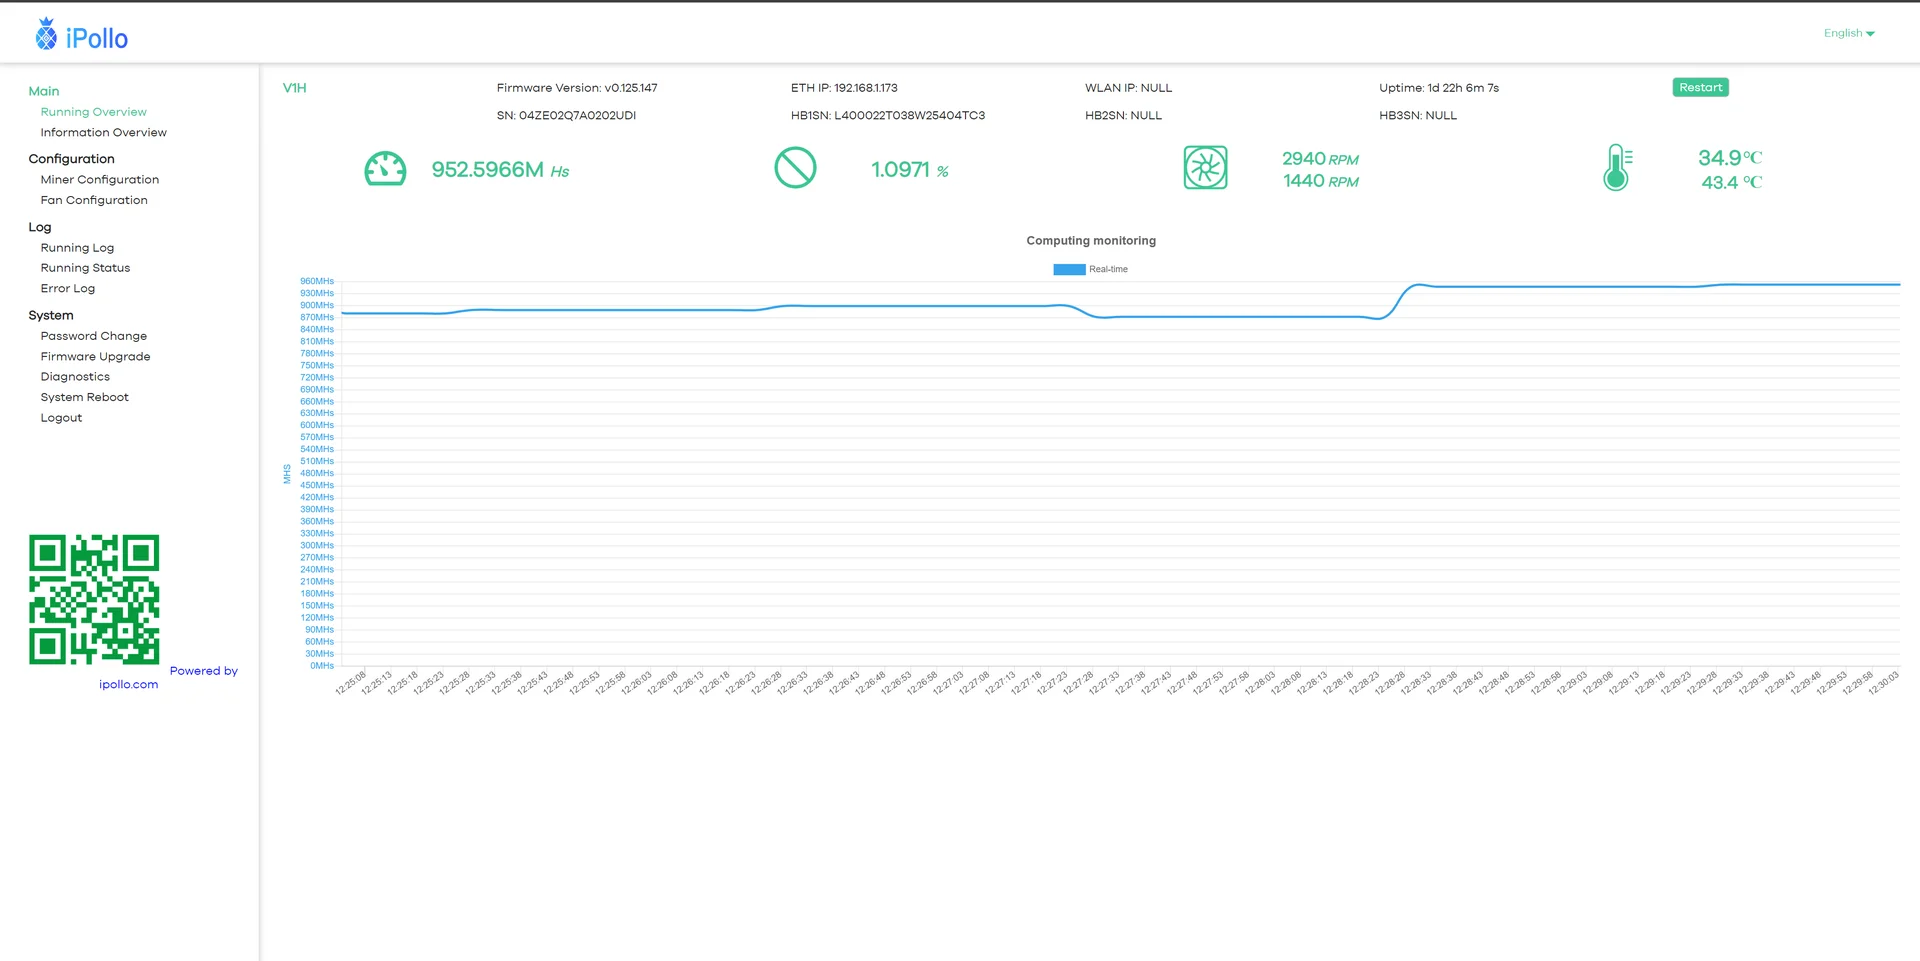
Task: Go to Miner Configuration
Action: pyautogui.click(x=99, y=180)
